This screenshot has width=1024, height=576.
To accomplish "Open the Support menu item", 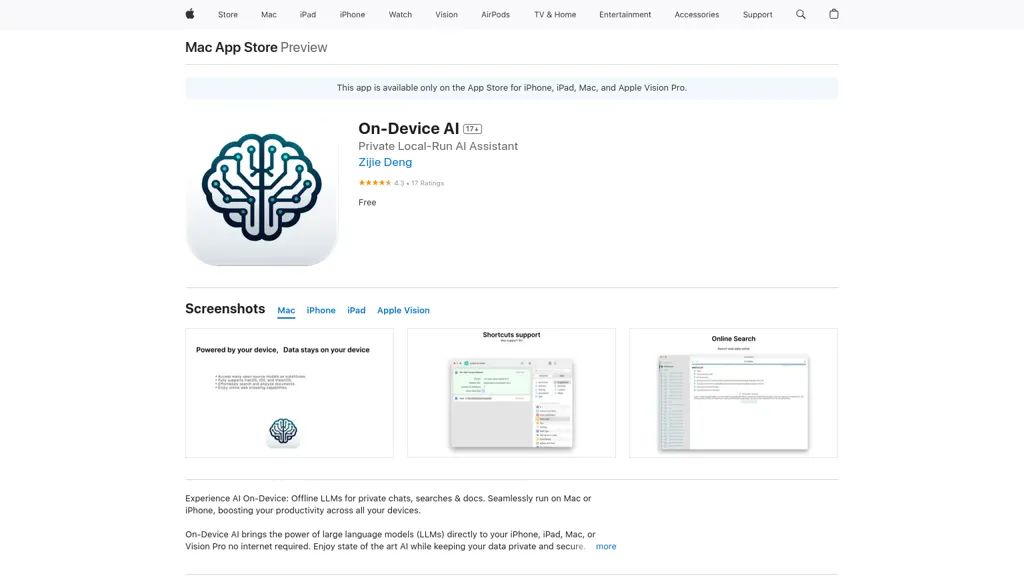I will coord(757,14).
